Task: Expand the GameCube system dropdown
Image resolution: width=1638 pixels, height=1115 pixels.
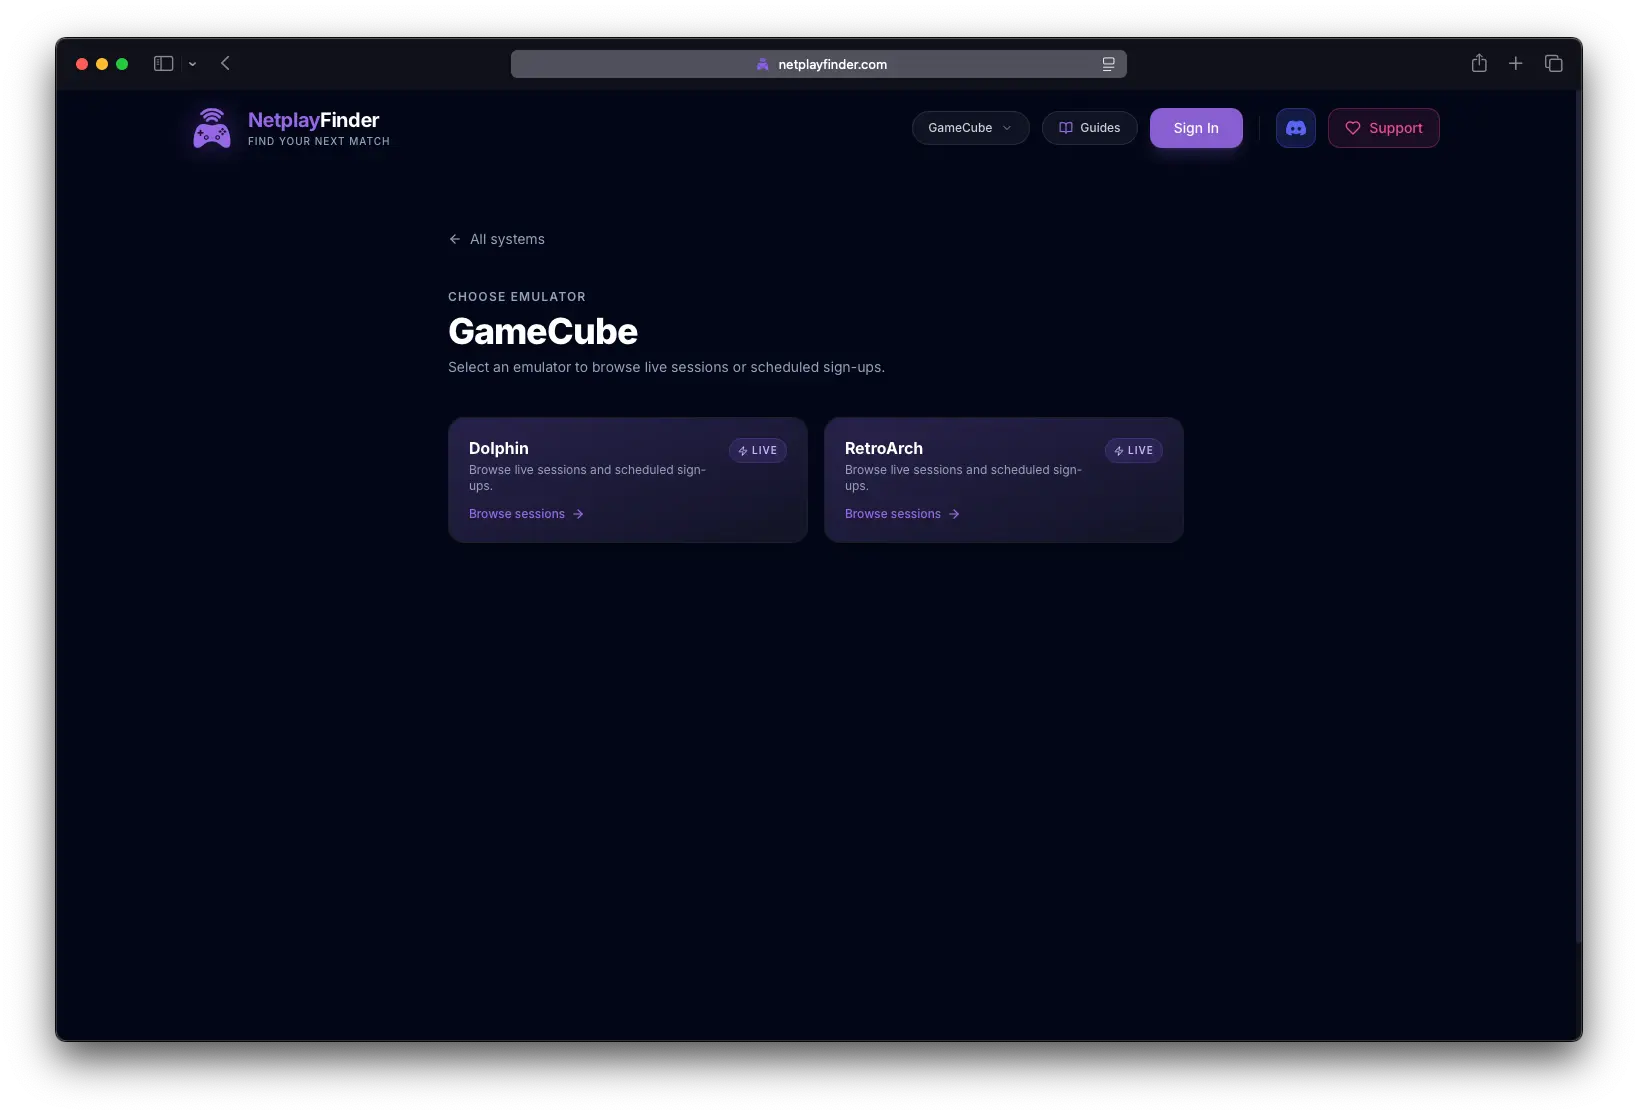Action: tap(970, 128)
